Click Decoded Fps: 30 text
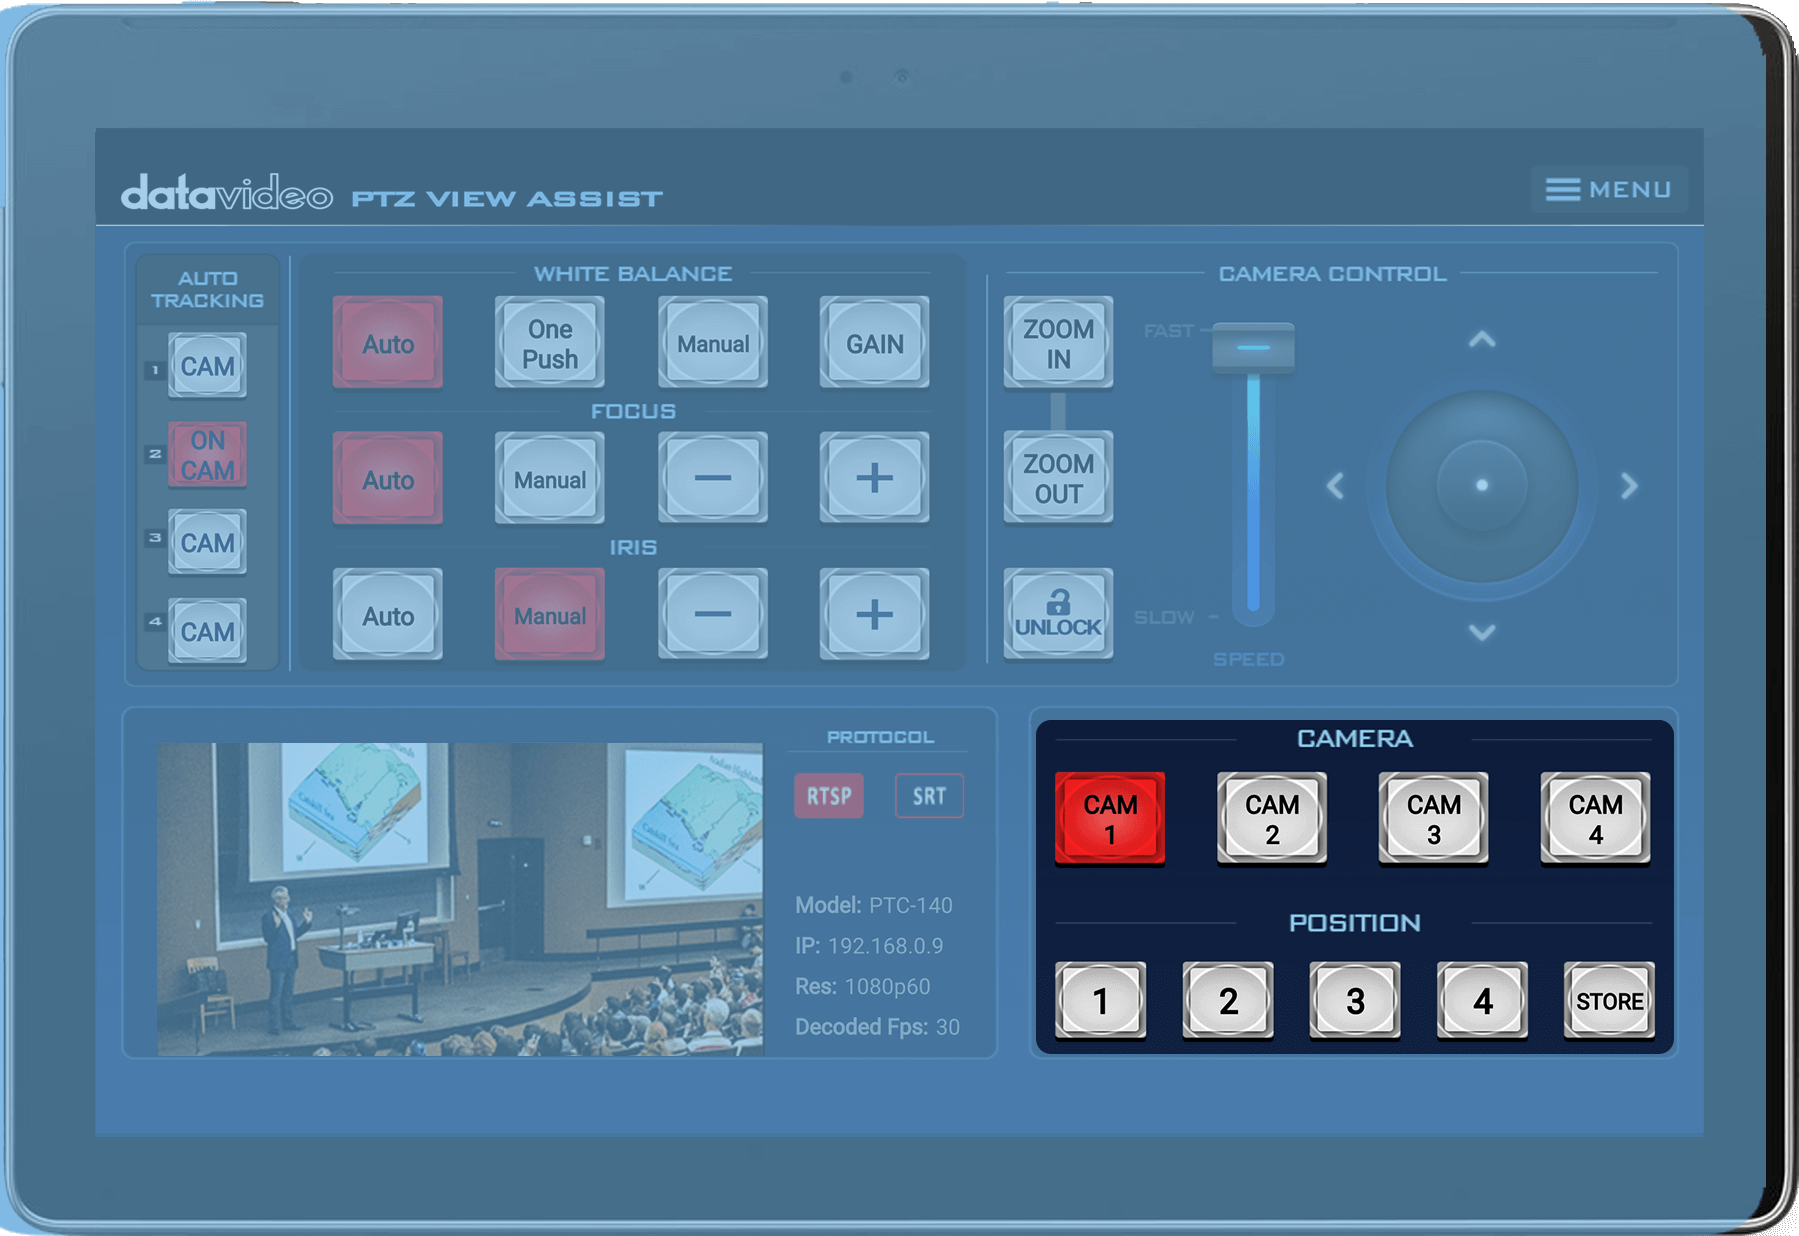Image resolution: width=1799 pixels, height=1236 pixels. click(877, 1027)
